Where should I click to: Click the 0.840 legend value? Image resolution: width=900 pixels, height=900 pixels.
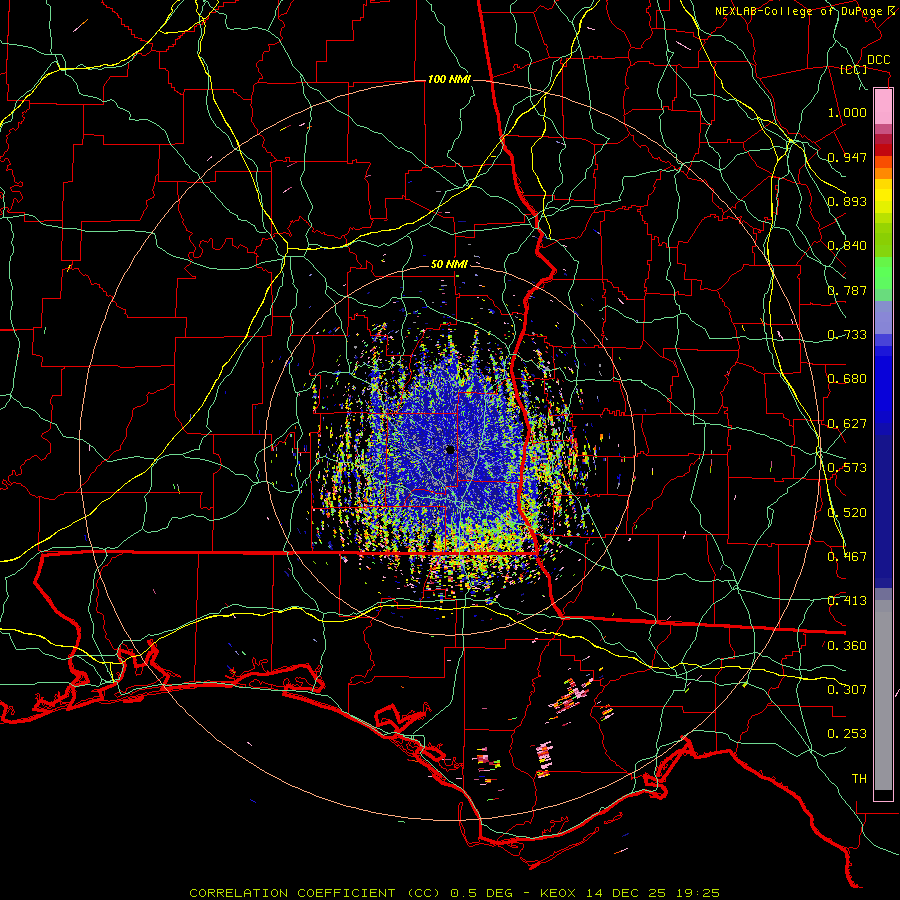847,246
